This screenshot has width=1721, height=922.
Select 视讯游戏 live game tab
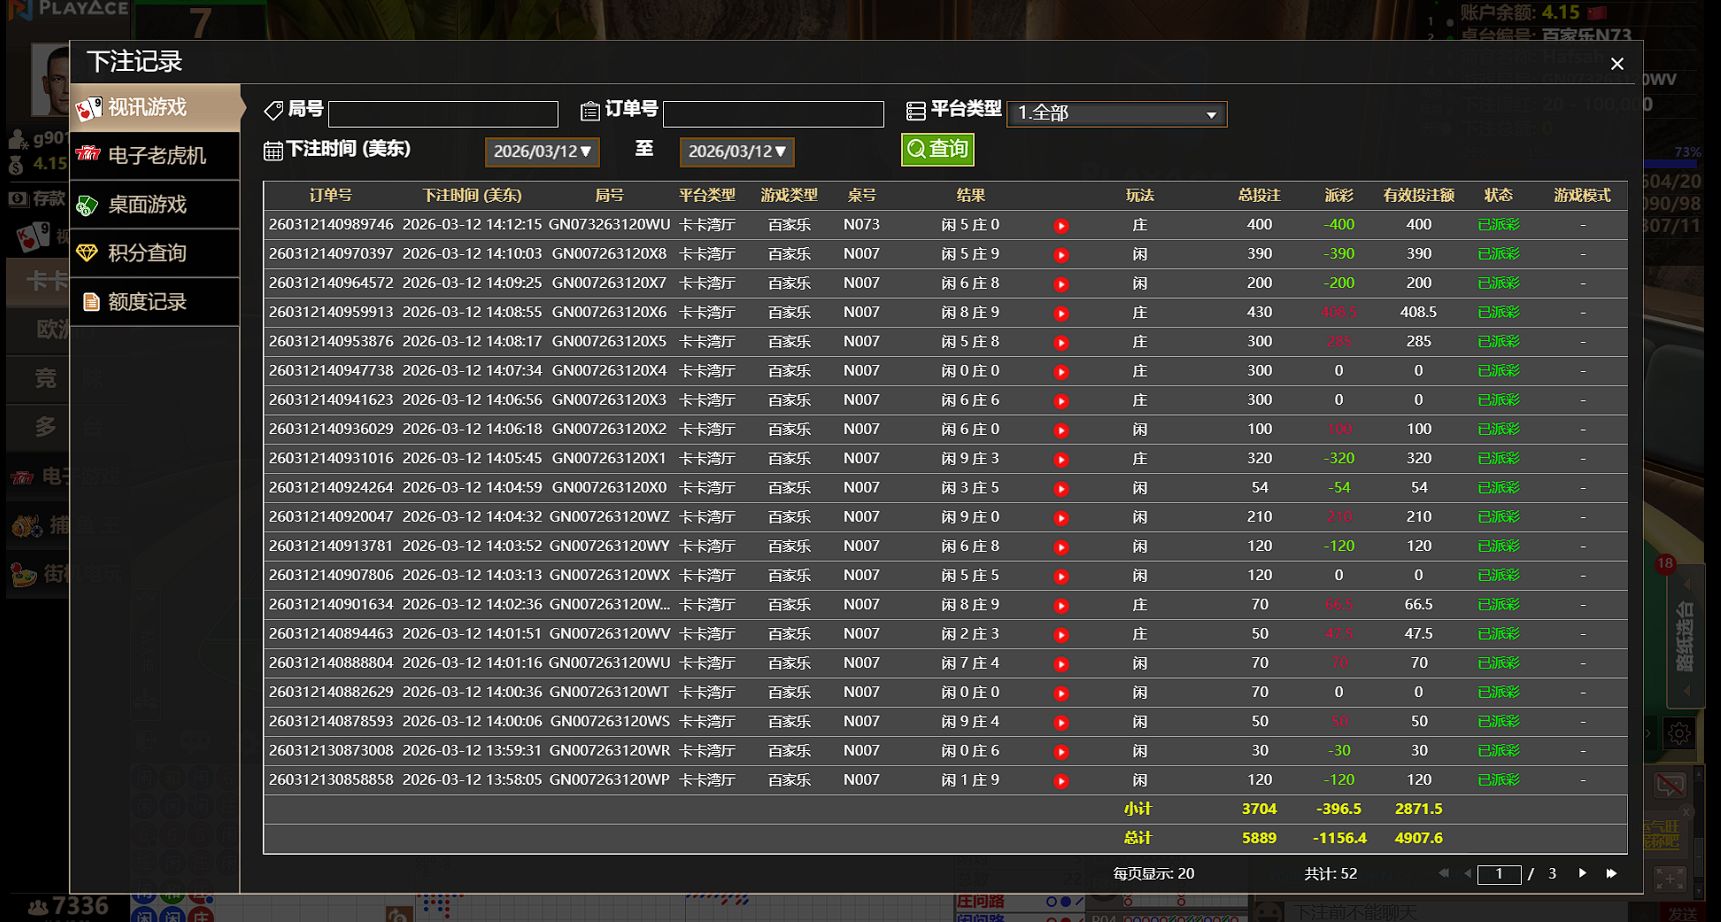(156, 107)
